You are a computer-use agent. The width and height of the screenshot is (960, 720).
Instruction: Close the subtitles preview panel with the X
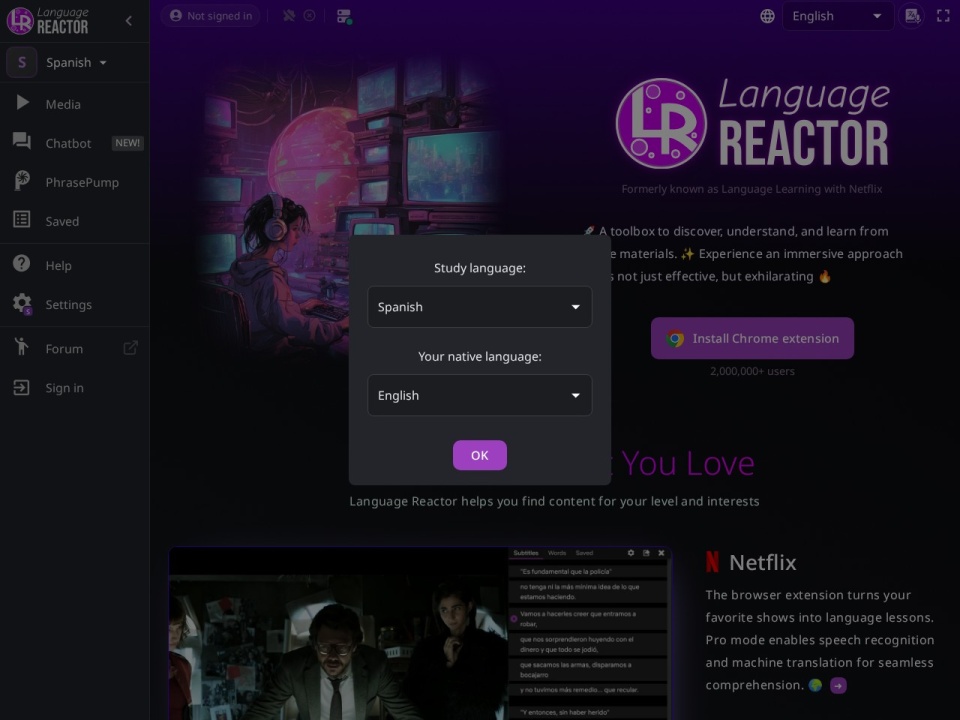[661, 553]
